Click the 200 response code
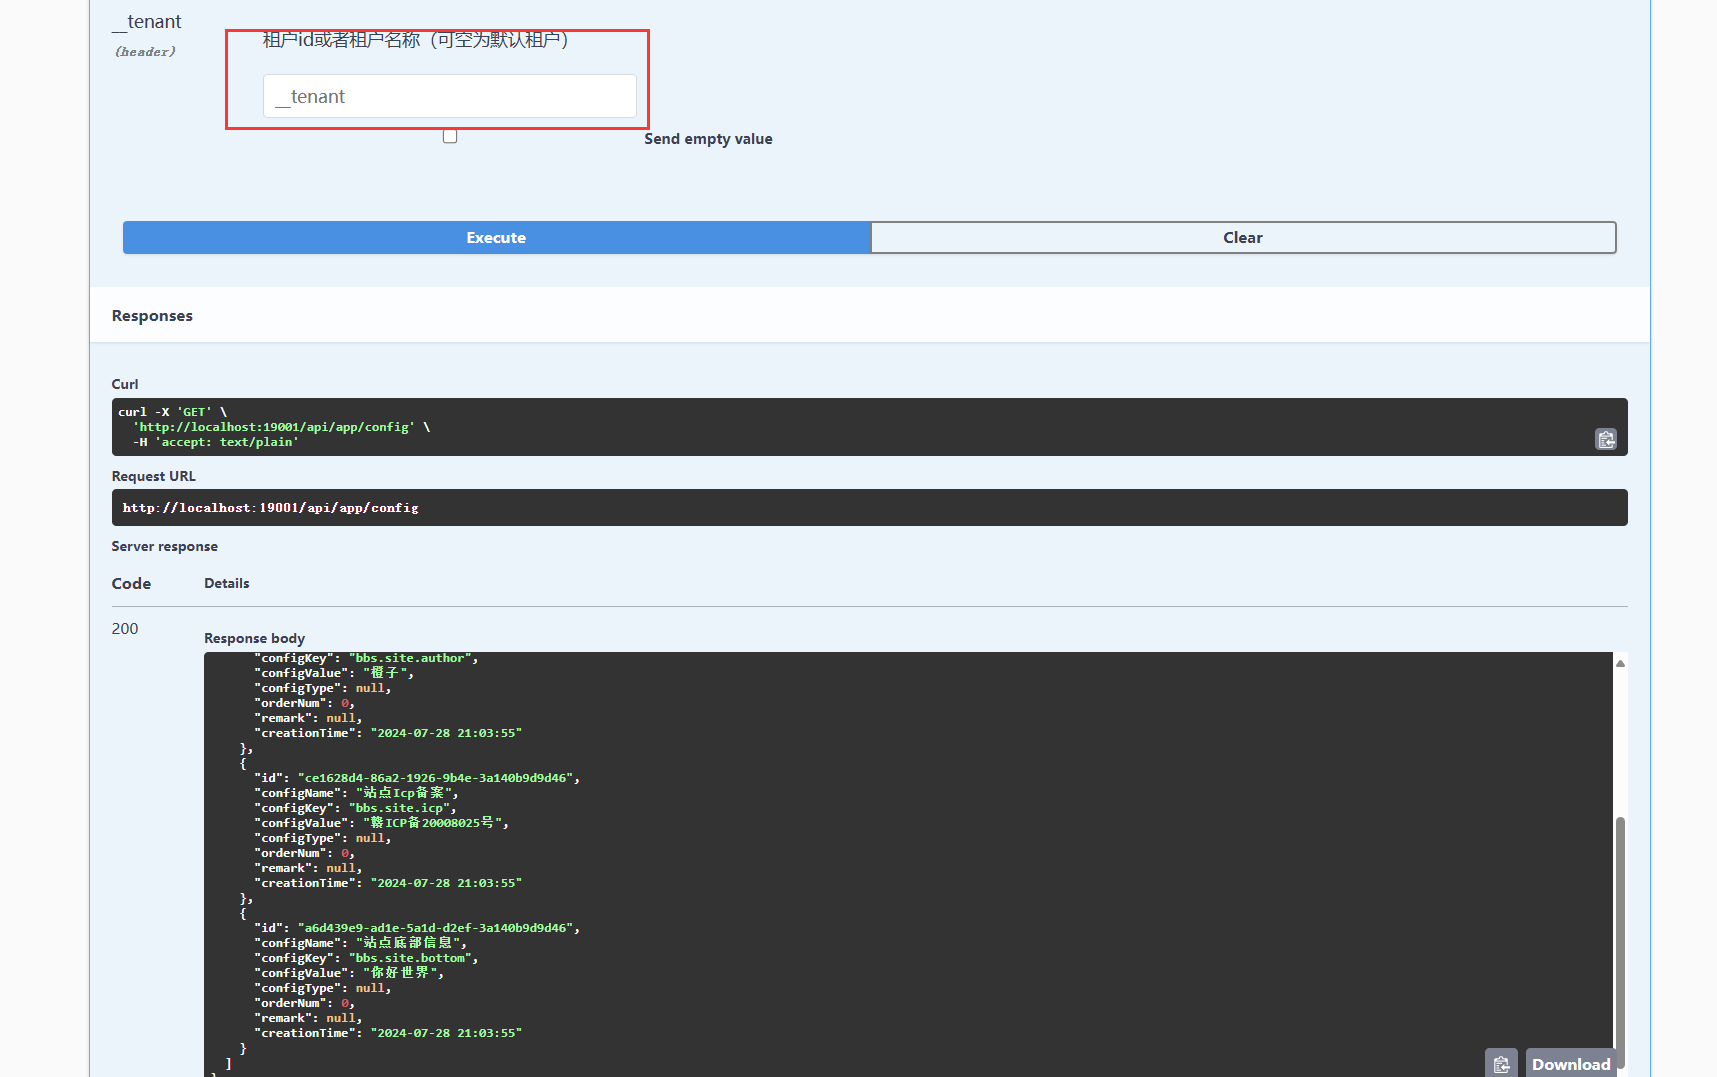1717x1077 pixels. [x=125, y=629]
